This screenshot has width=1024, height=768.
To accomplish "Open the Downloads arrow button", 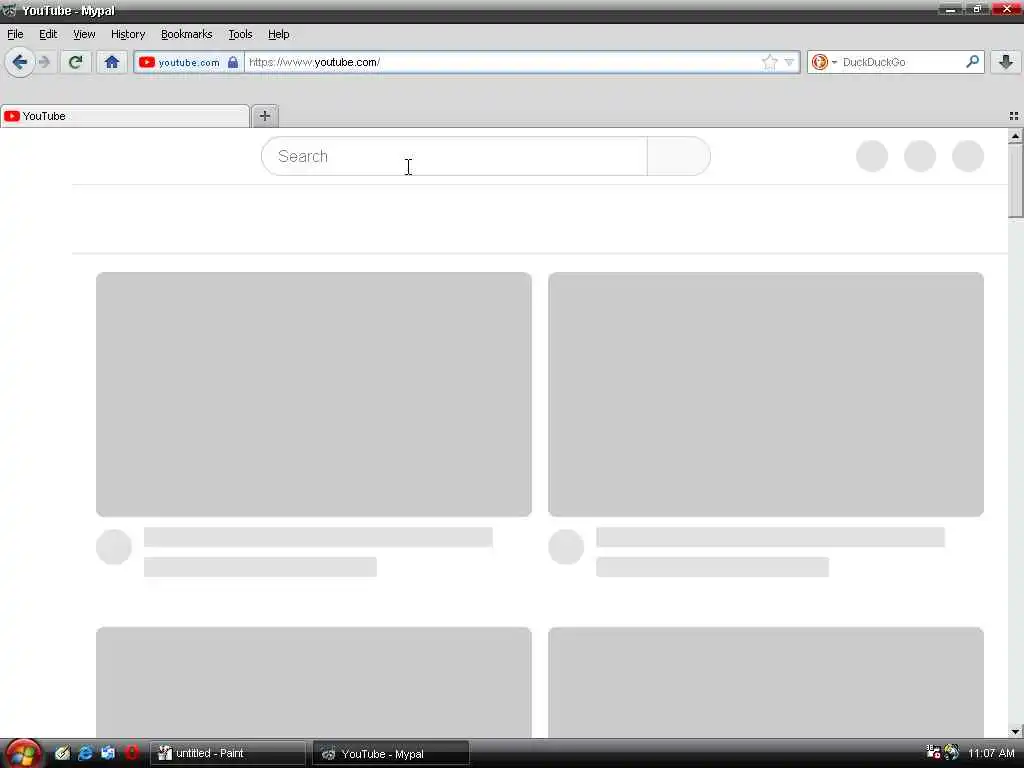I will [1006, 62].
